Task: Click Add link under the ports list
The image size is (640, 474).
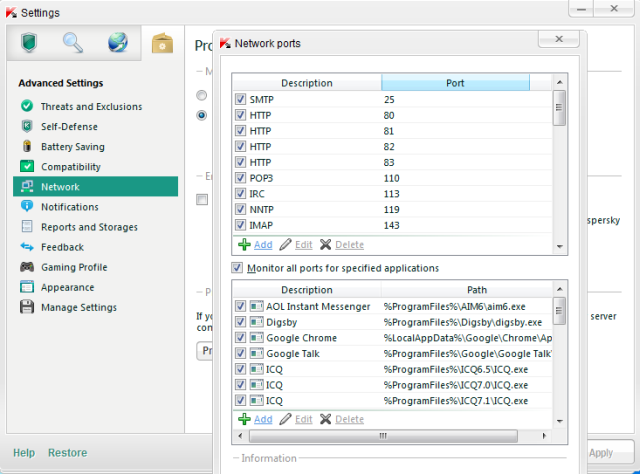Action: [262, 245]
